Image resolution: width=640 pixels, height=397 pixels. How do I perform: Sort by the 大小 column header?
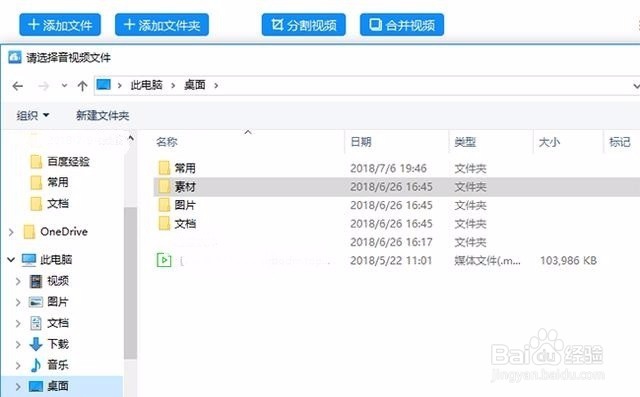tap(549, 142)
